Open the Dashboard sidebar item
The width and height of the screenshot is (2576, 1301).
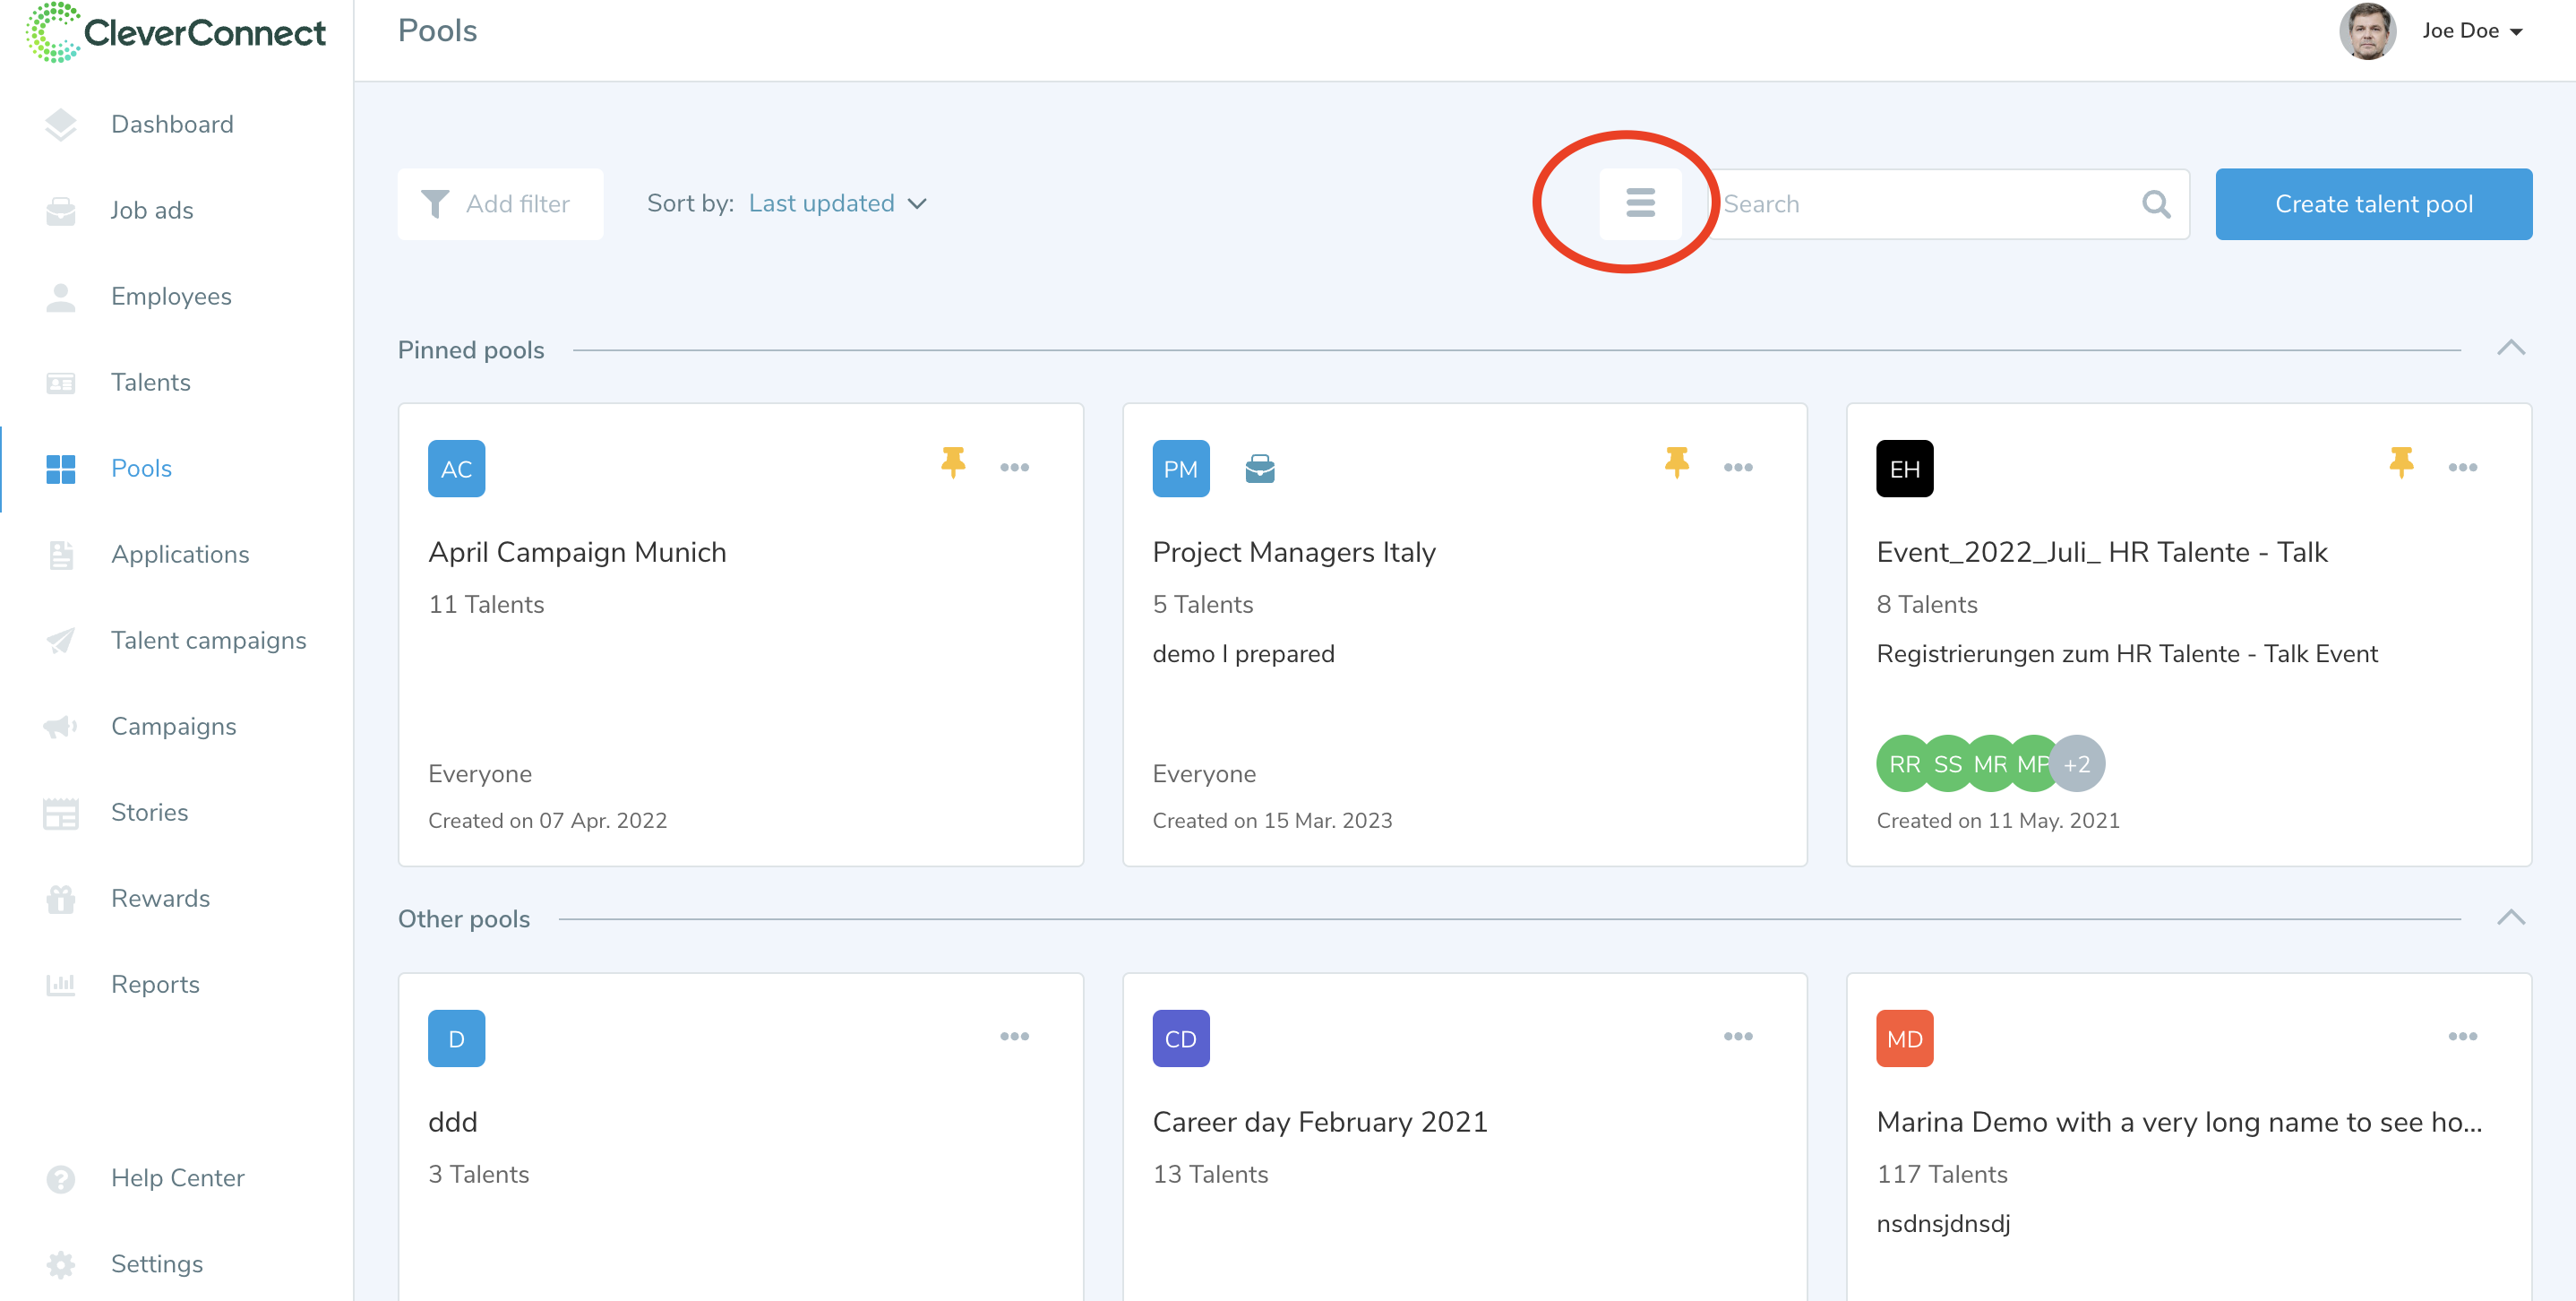point(171,124)
